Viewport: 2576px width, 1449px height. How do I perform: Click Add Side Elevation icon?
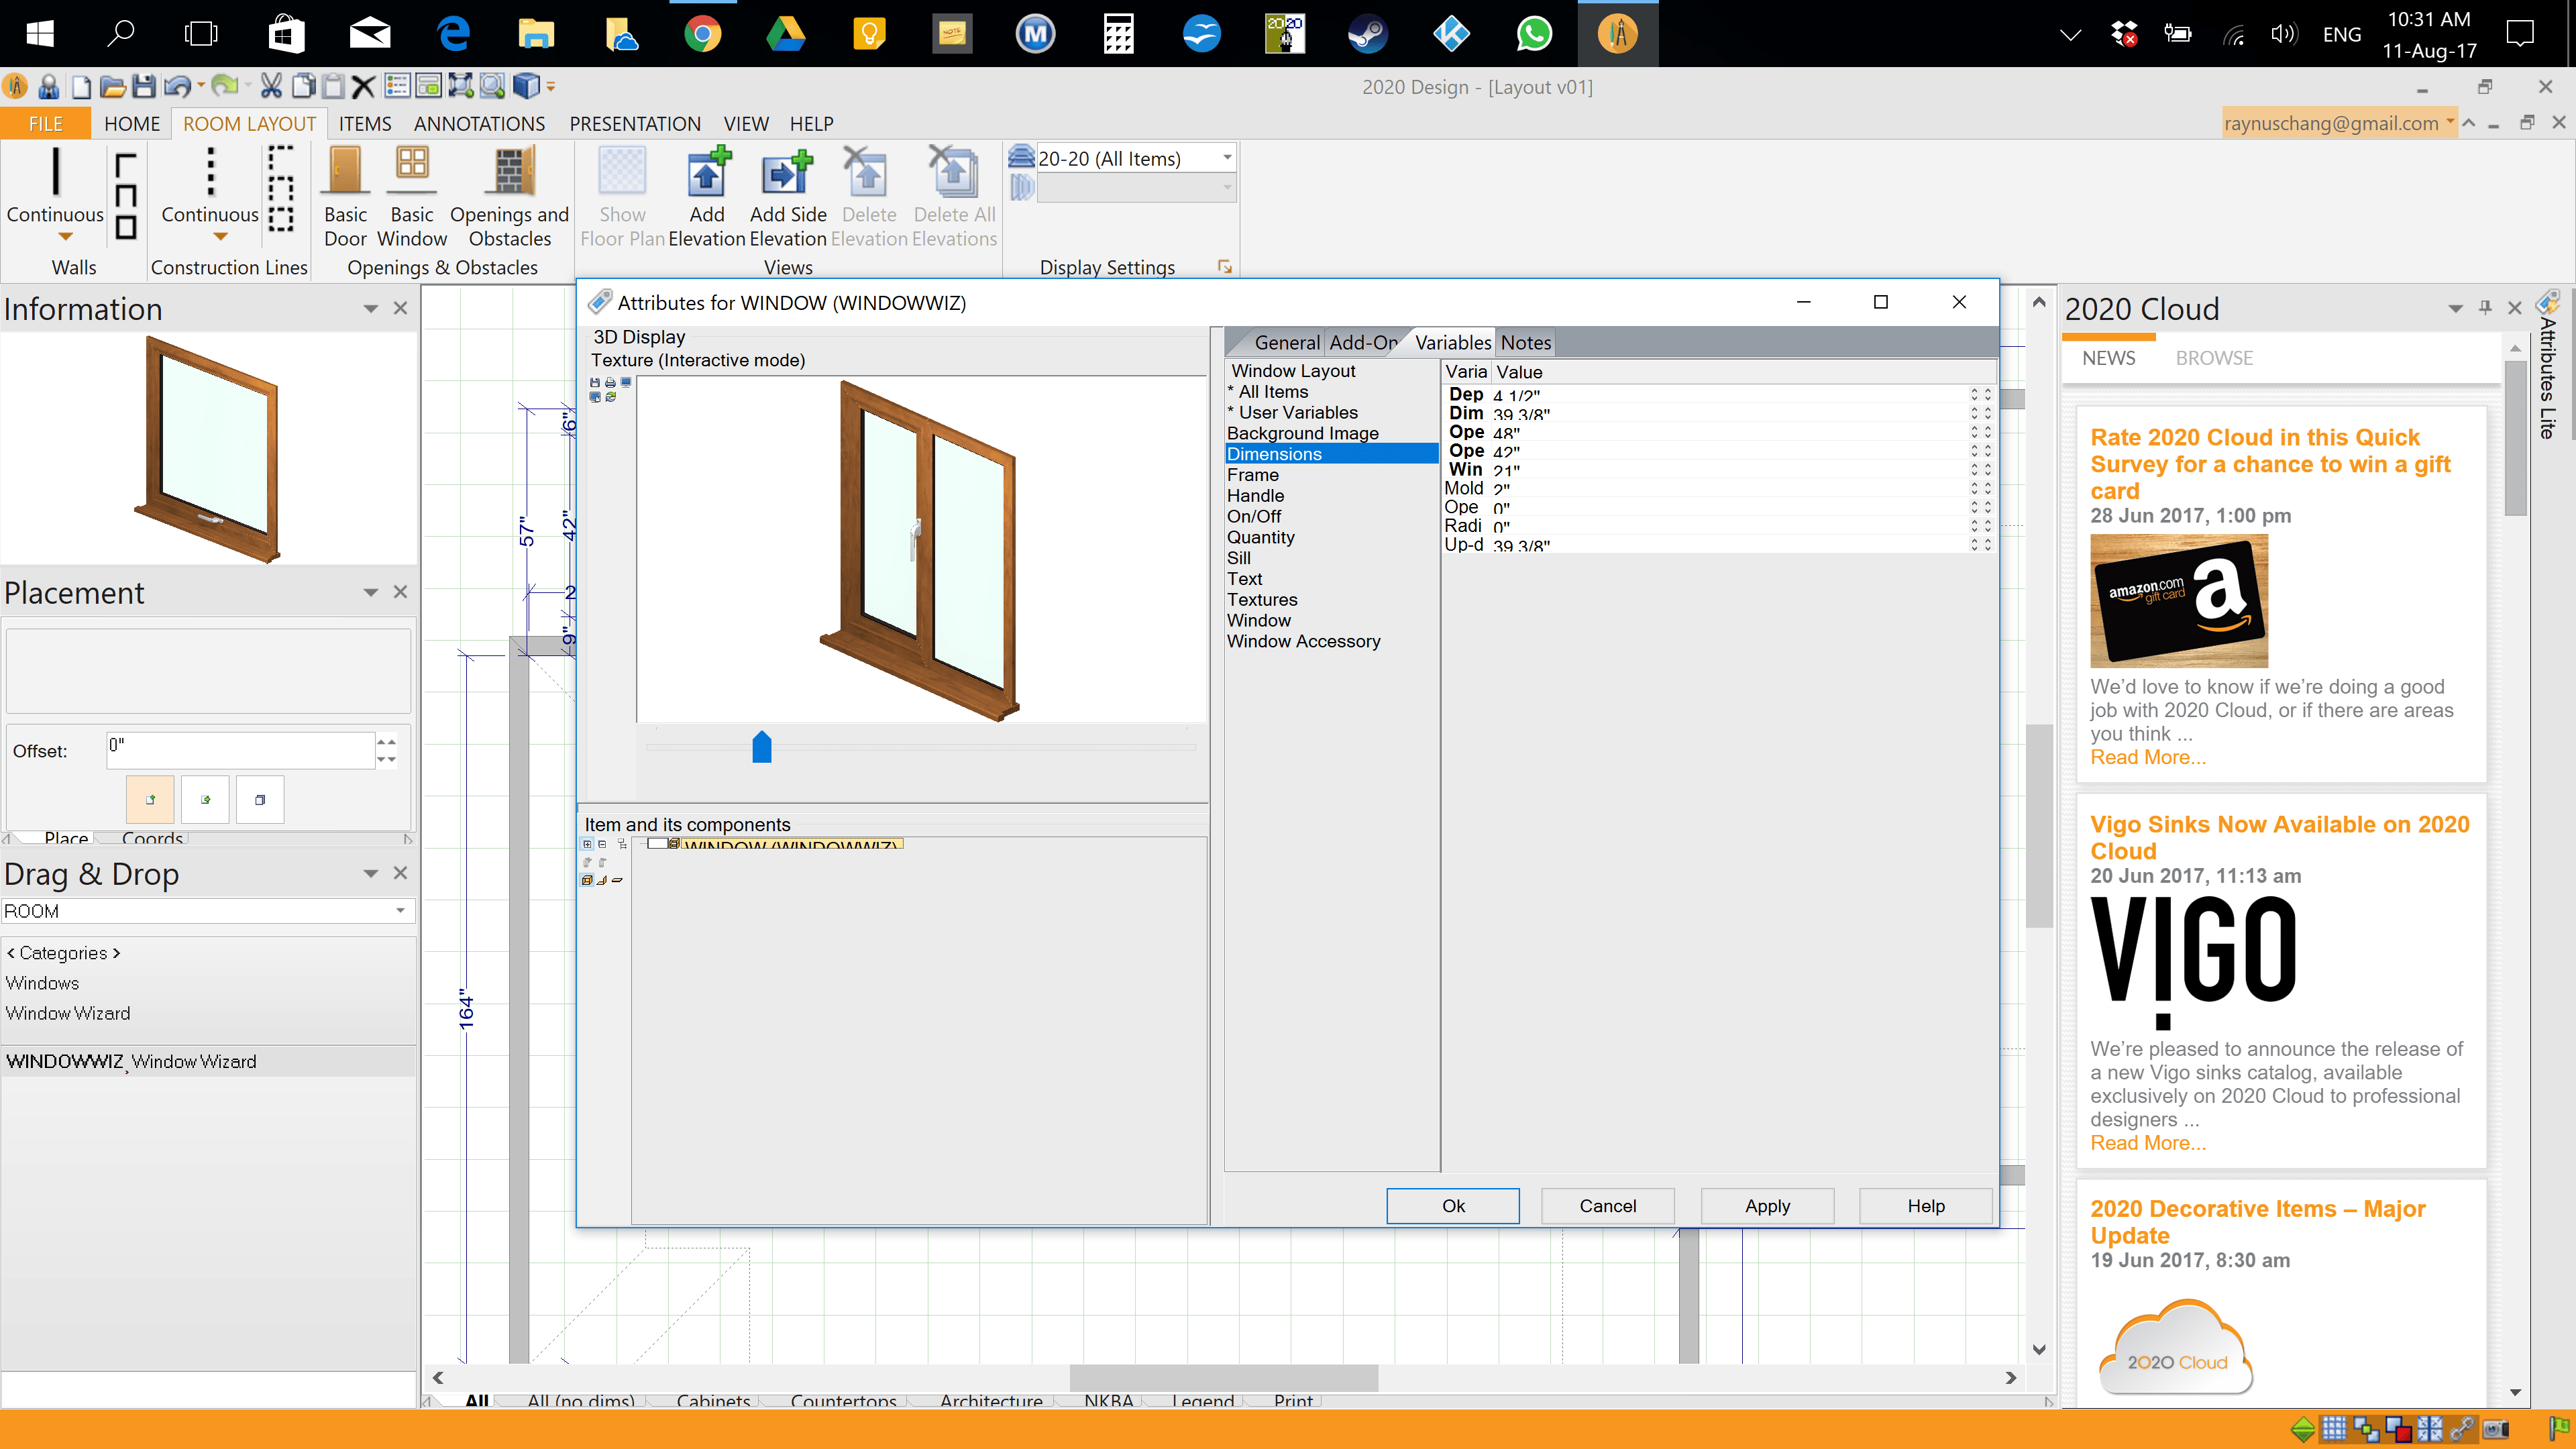(787, 196)
